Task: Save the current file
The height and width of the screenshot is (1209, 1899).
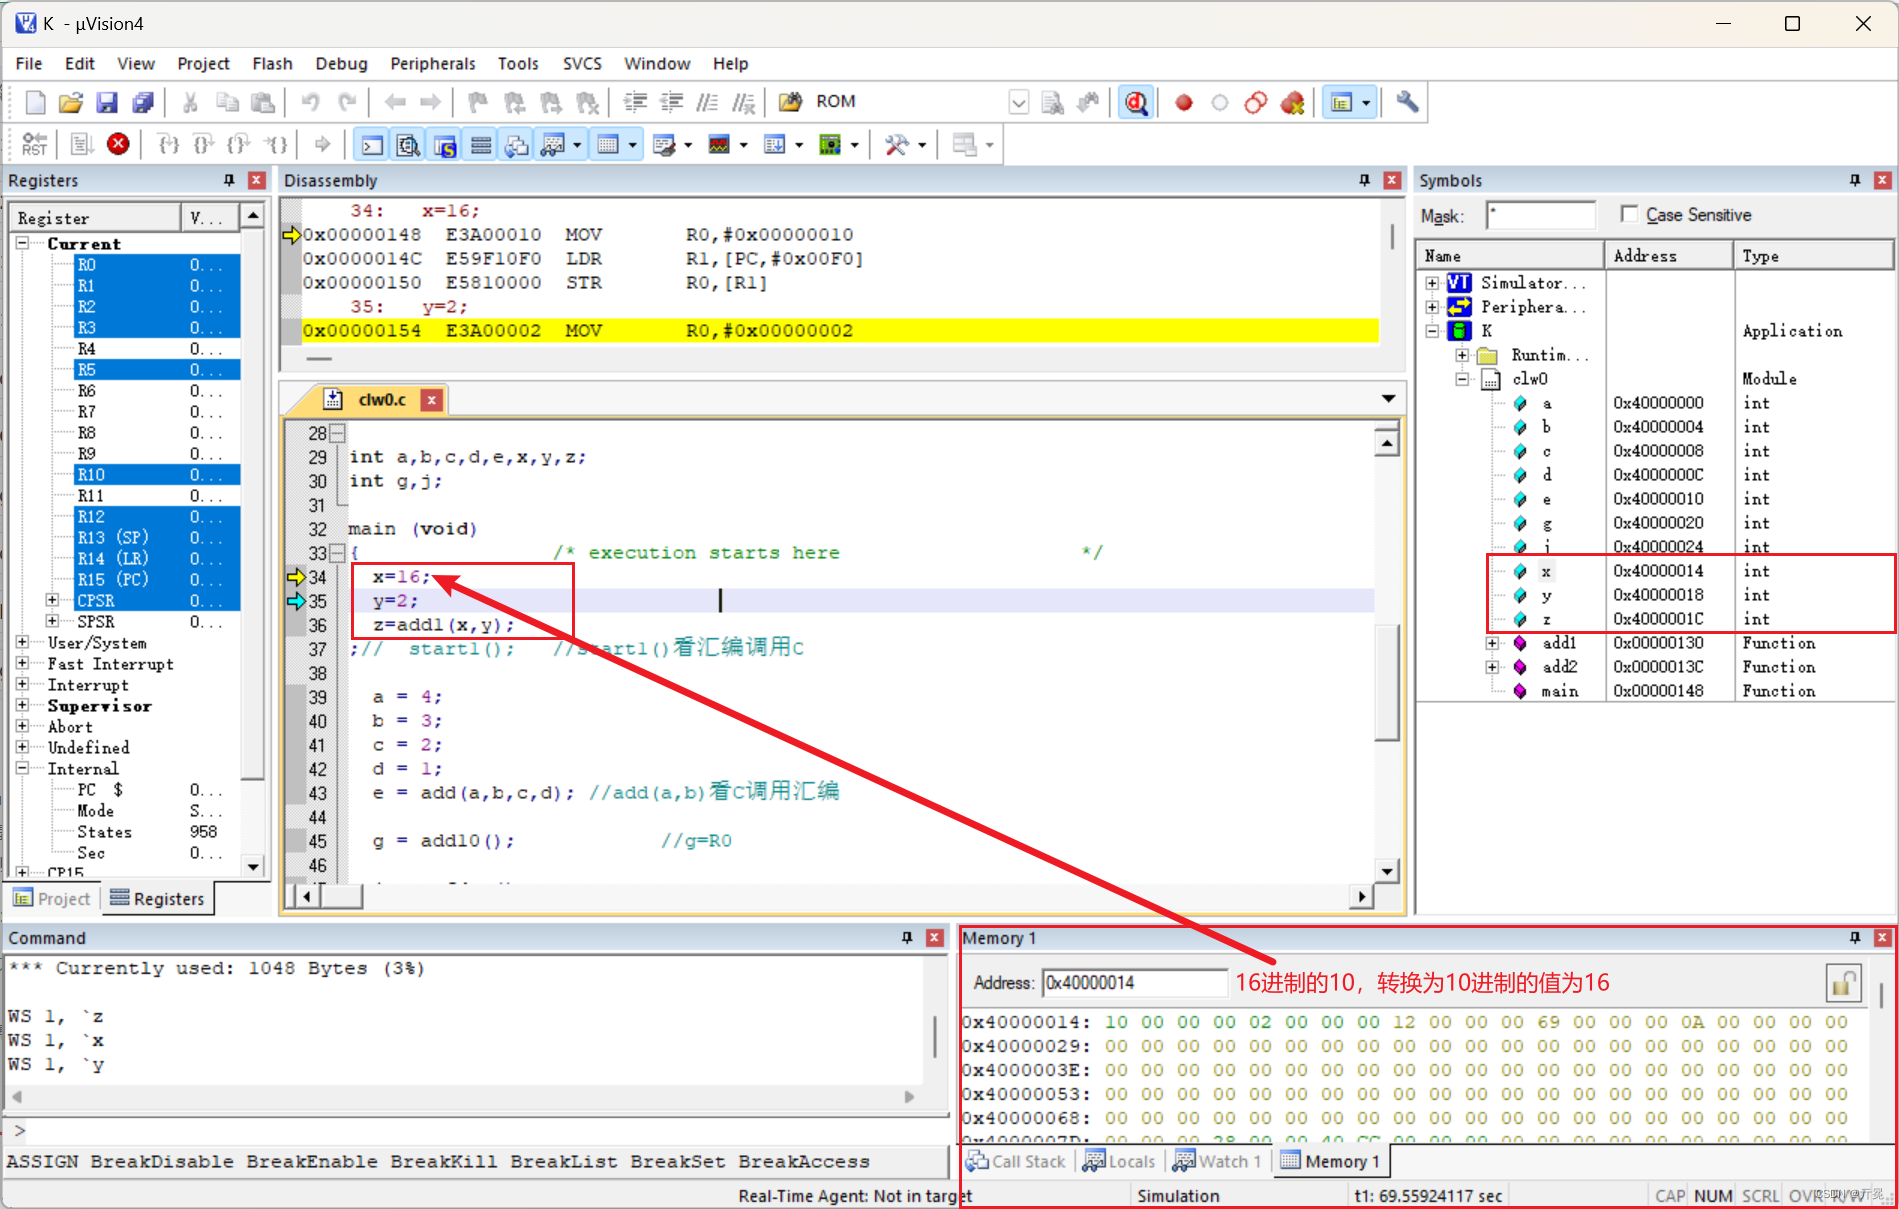Action: pos(107,102)
